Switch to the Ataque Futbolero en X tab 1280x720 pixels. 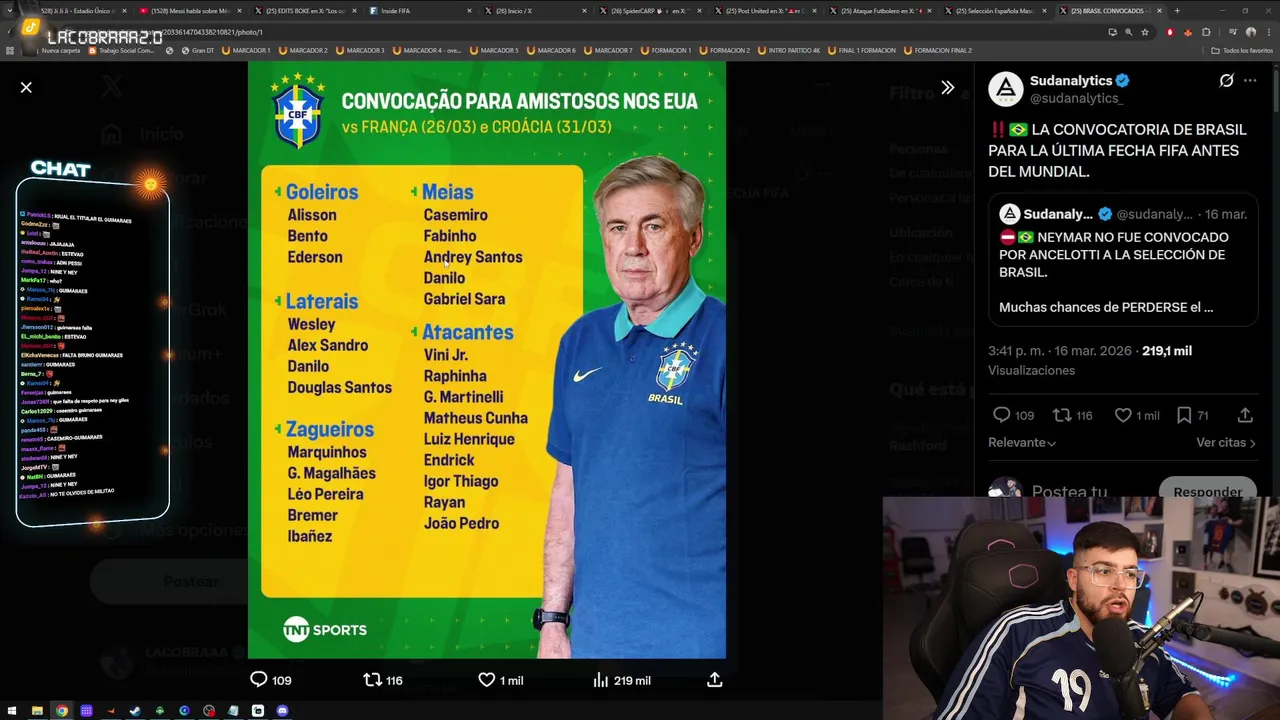[x=883, y=11]
